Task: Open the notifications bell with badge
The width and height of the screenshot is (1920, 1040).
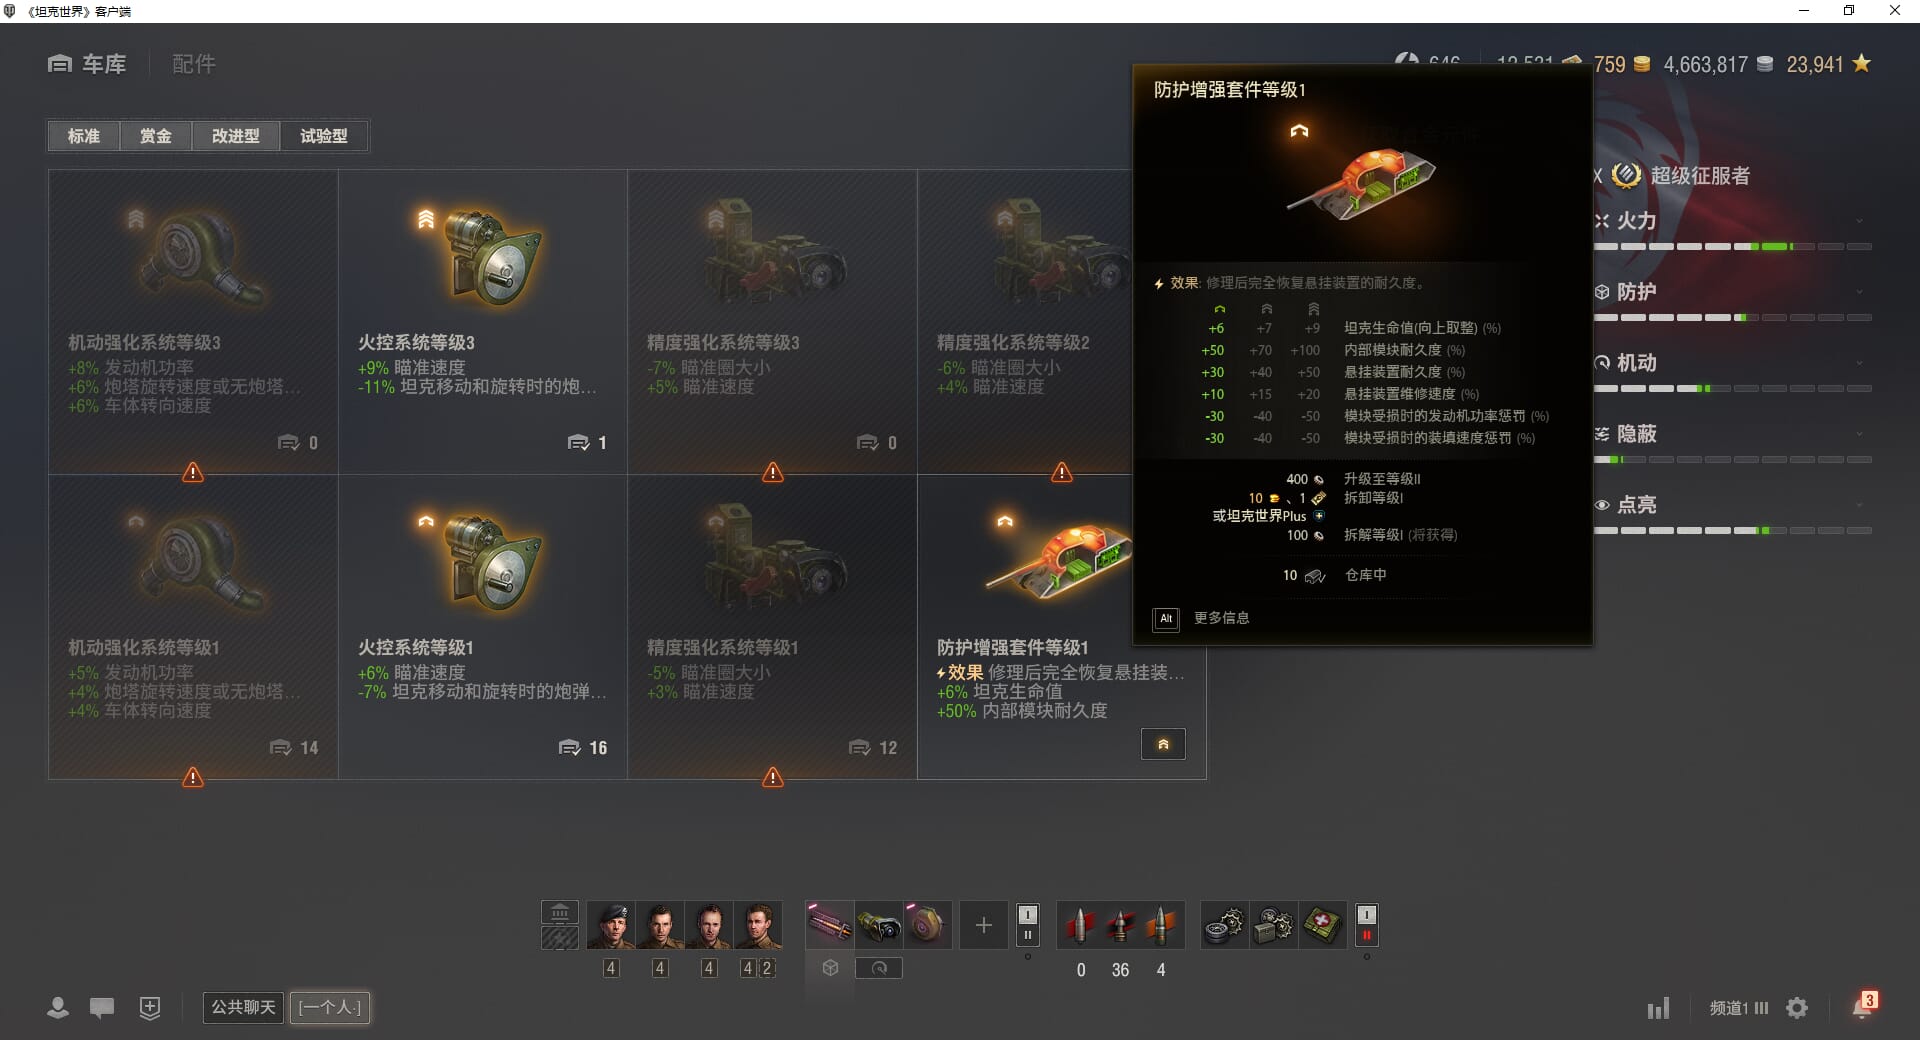Action: click(1863, 1006)
